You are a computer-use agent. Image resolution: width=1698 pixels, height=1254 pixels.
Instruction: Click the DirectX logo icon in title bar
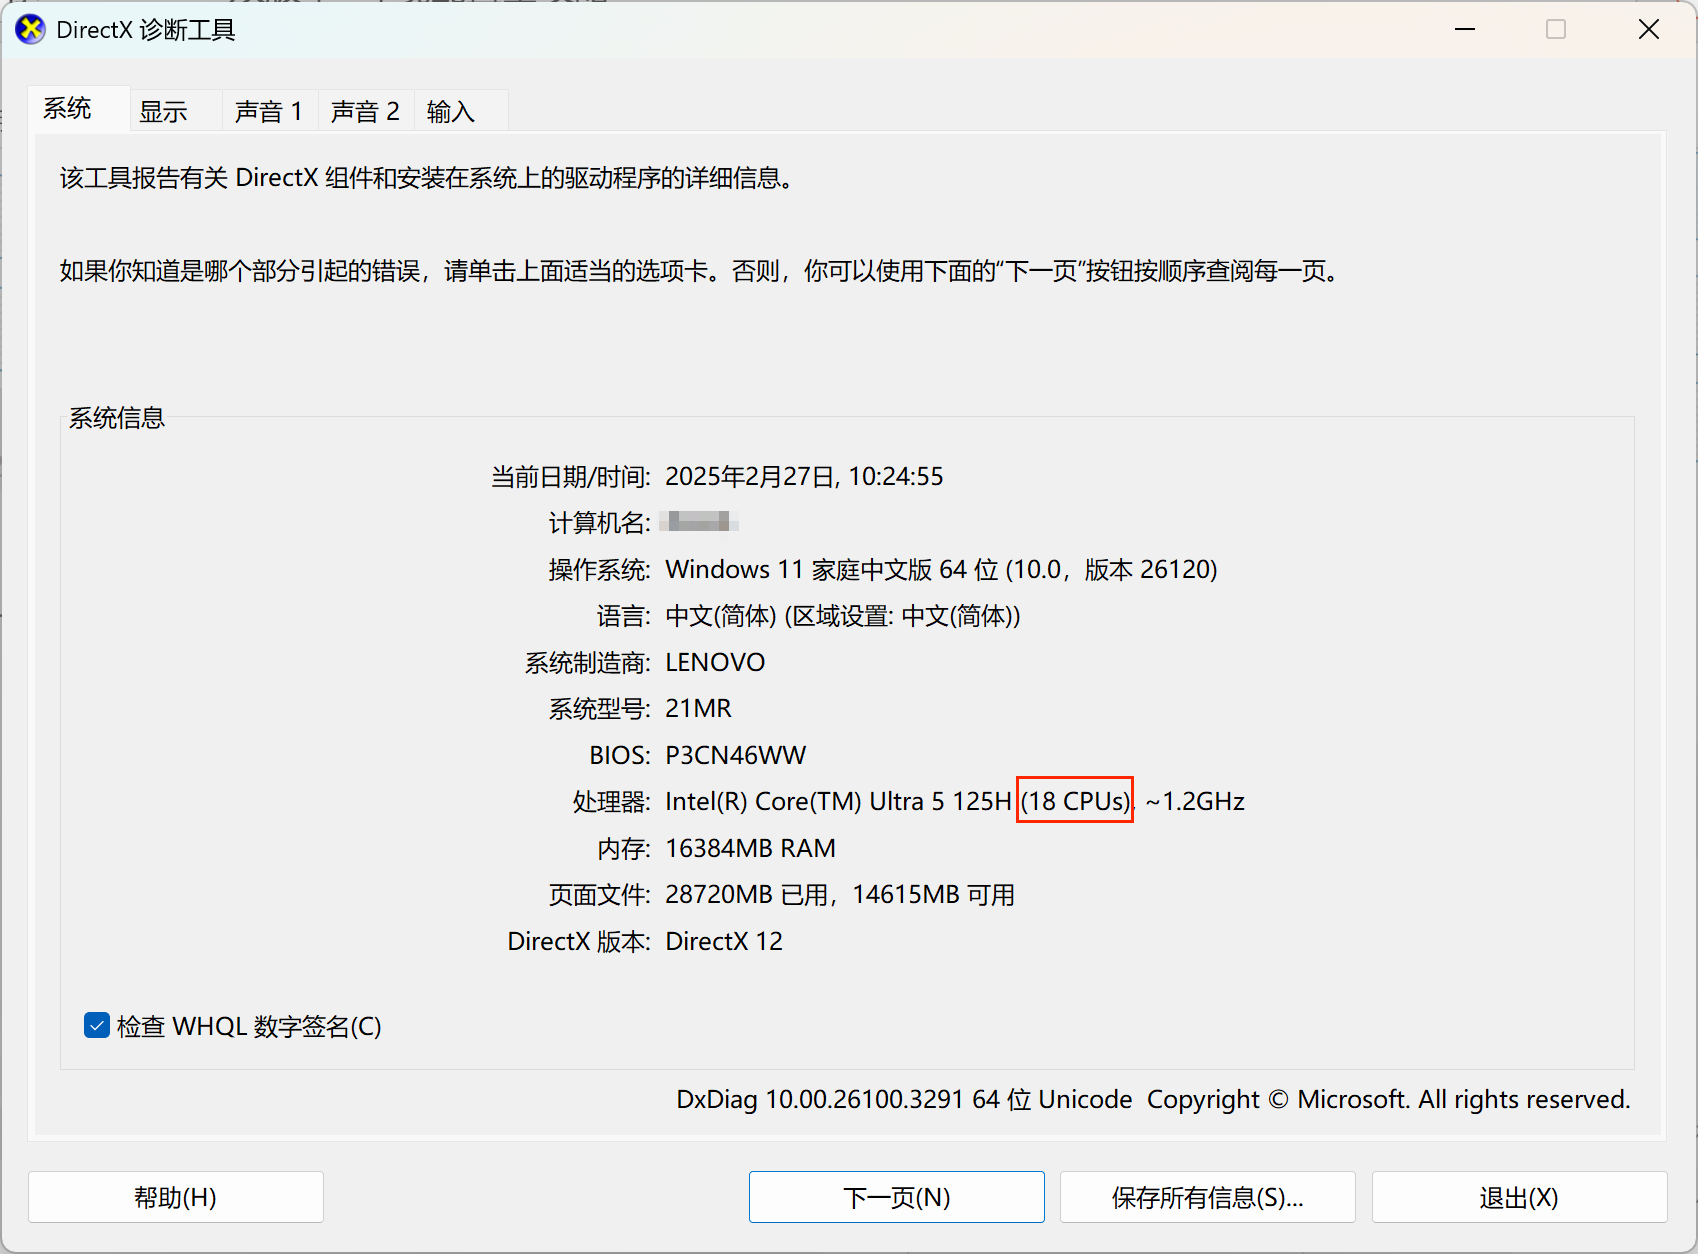(31, 30)
